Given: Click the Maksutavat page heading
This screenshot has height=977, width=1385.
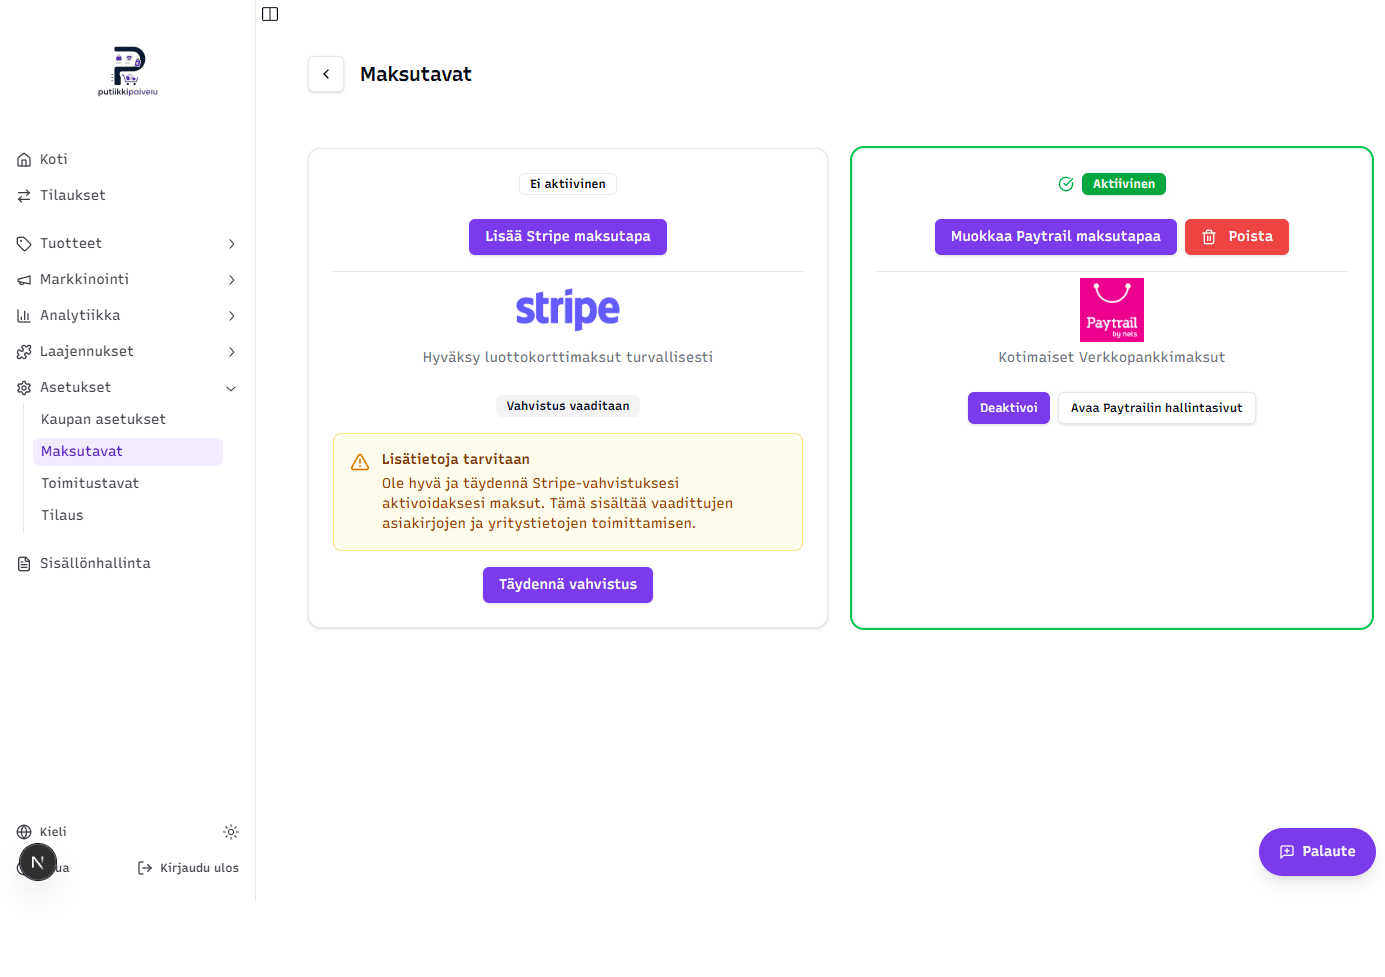Looking at the screenshot, I should 416,74.
